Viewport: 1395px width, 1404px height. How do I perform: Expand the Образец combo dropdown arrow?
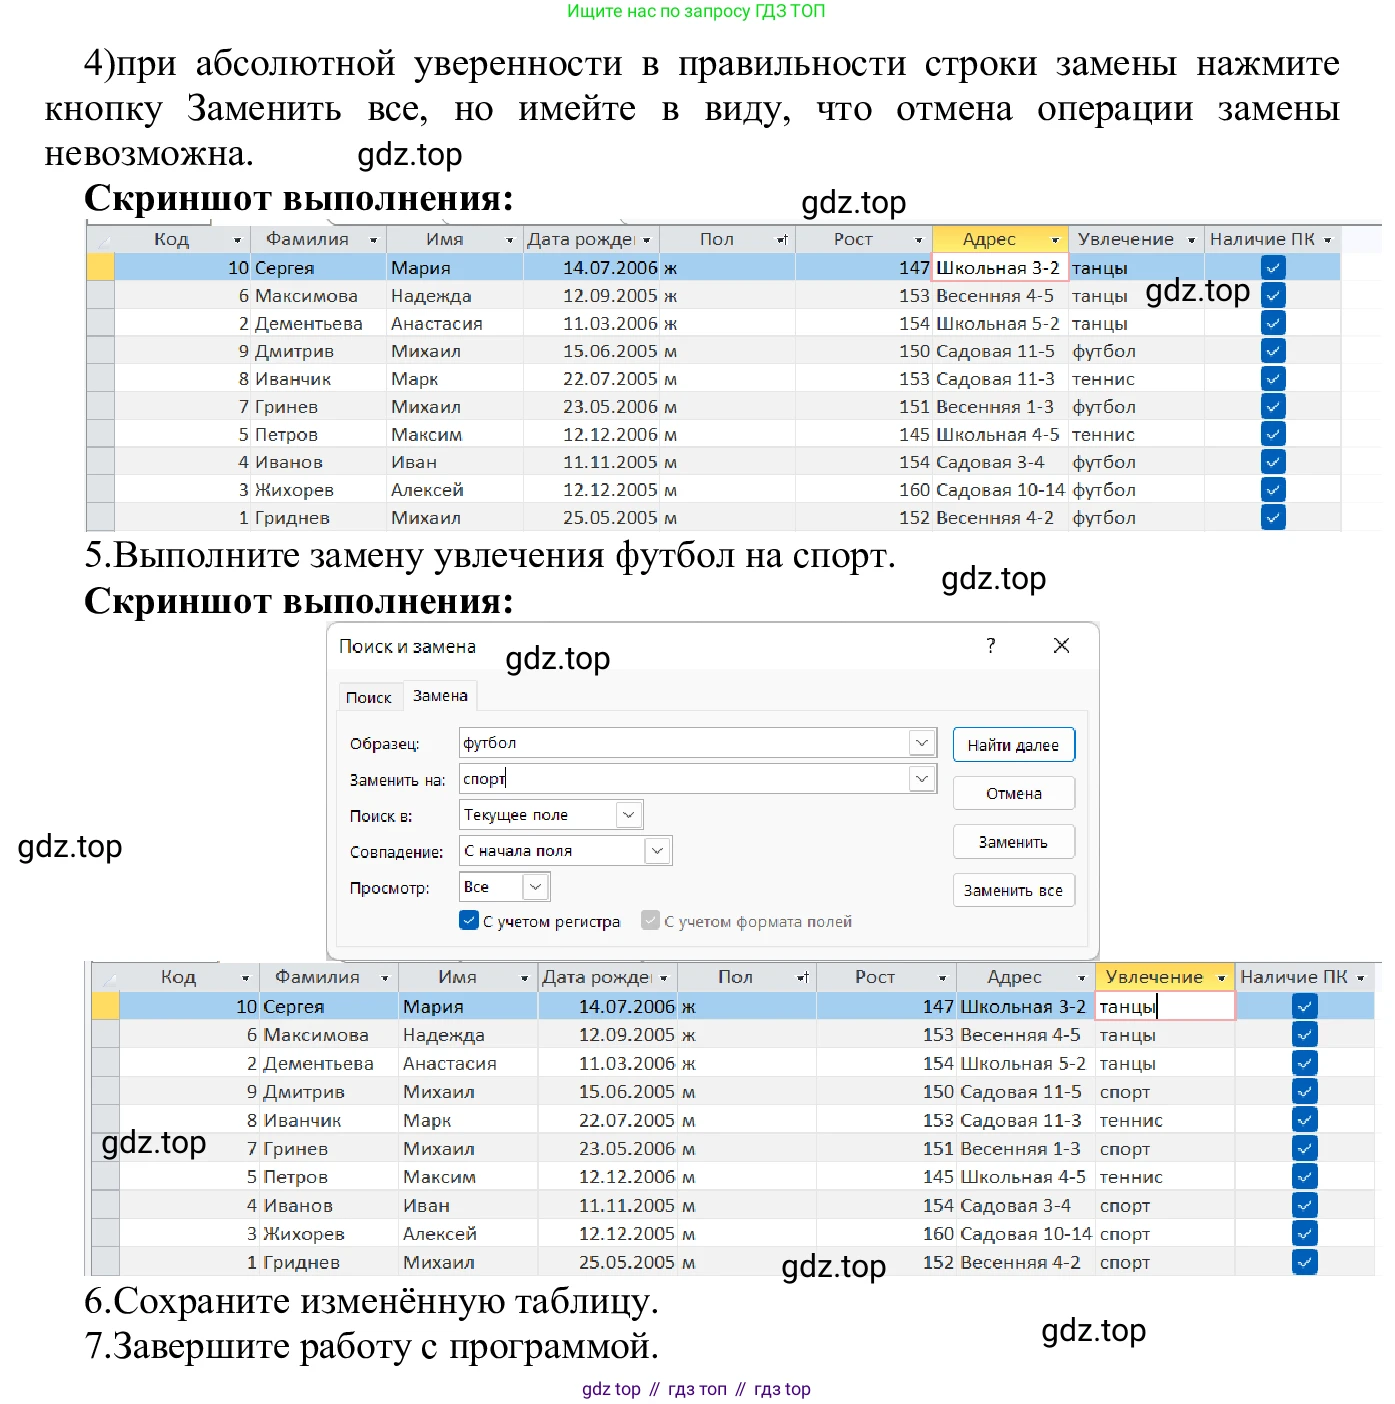point(922,743)
